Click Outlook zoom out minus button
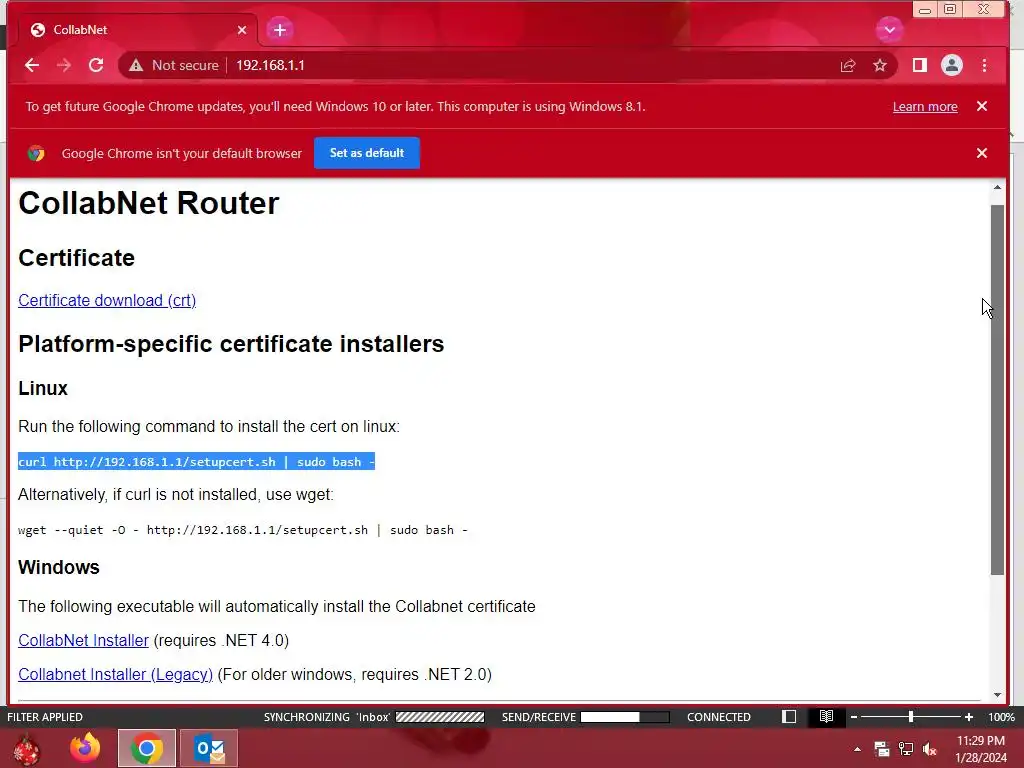This screenshot has width=1024, height=768. [x=854, y=717]
